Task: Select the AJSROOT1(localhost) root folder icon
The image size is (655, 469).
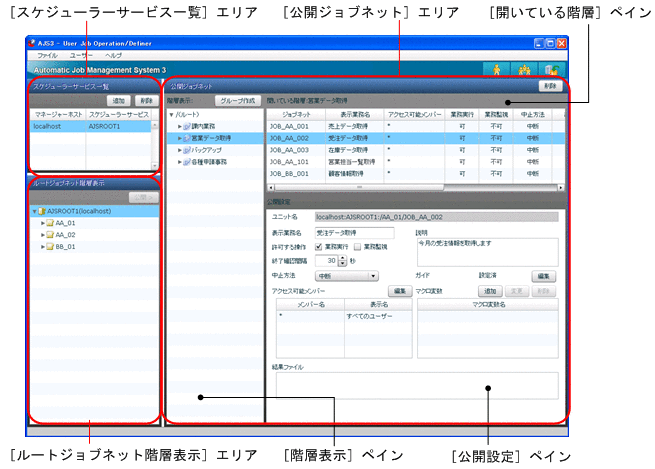Action: 42,212
